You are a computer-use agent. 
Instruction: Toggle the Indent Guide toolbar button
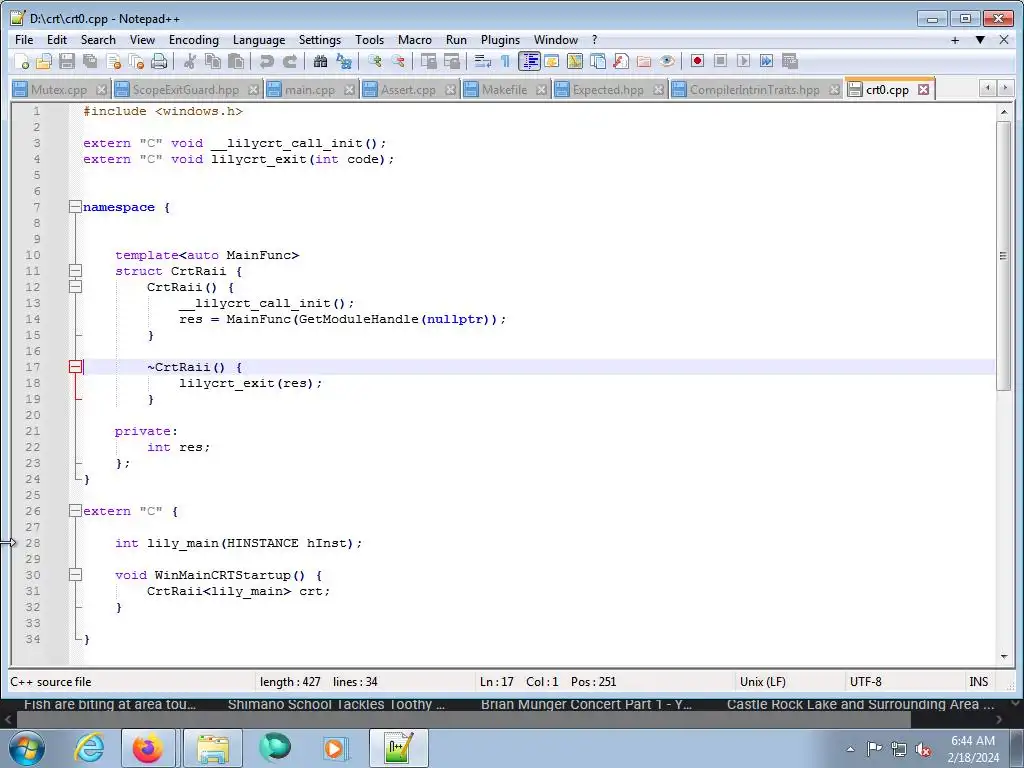tap(529, 61)
